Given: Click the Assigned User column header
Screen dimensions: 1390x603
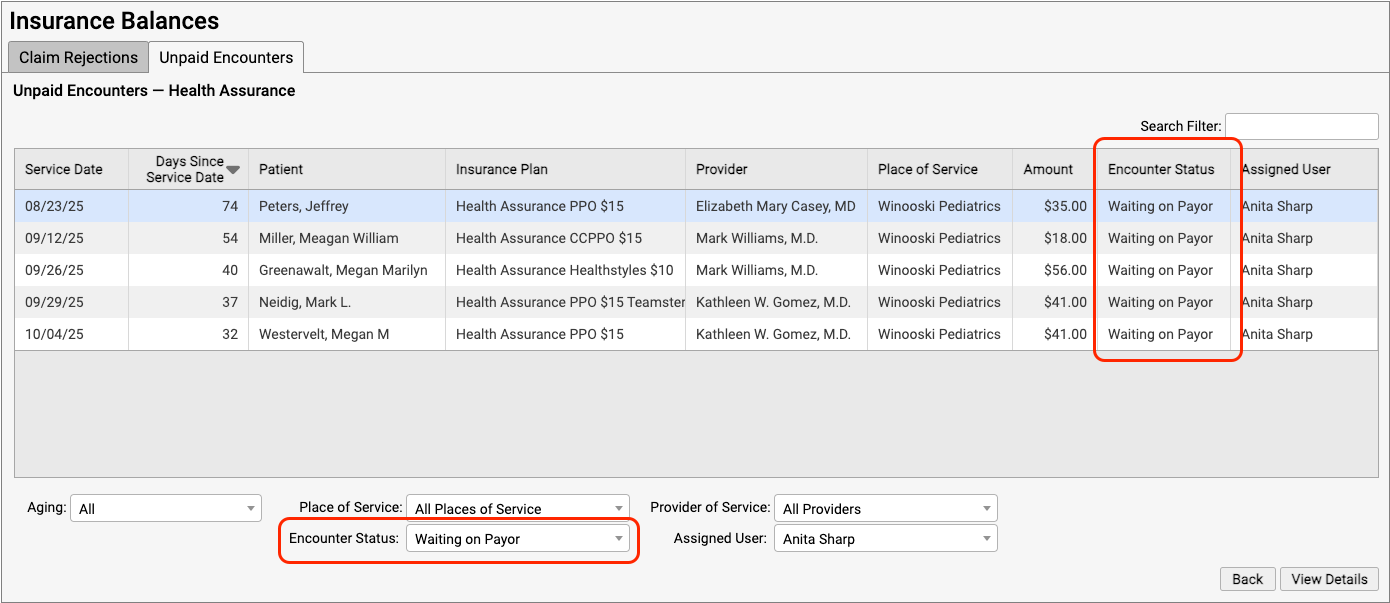Looking at the screenshot, I should tap(1286, 169).
